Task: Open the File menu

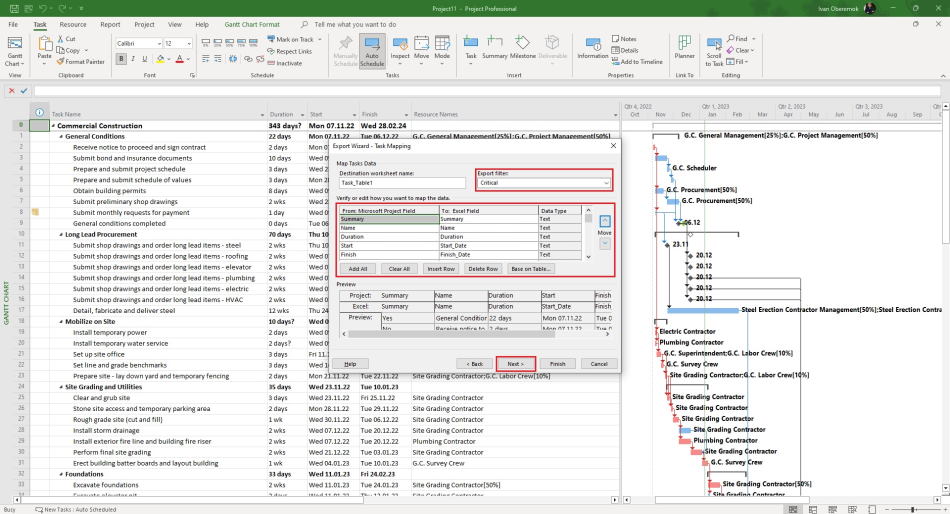Action: (13, 24)
